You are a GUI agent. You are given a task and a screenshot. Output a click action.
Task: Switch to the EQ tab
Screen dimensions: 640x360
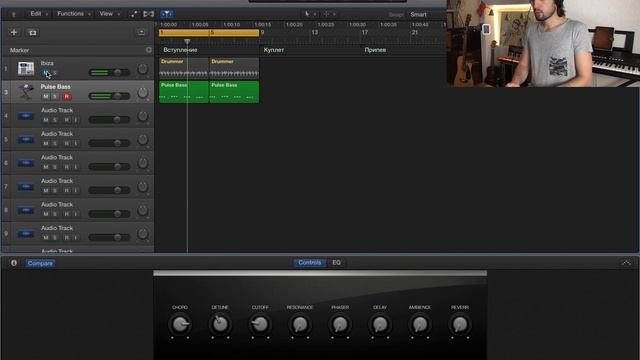pyautogui.click(x=336, y=262)
